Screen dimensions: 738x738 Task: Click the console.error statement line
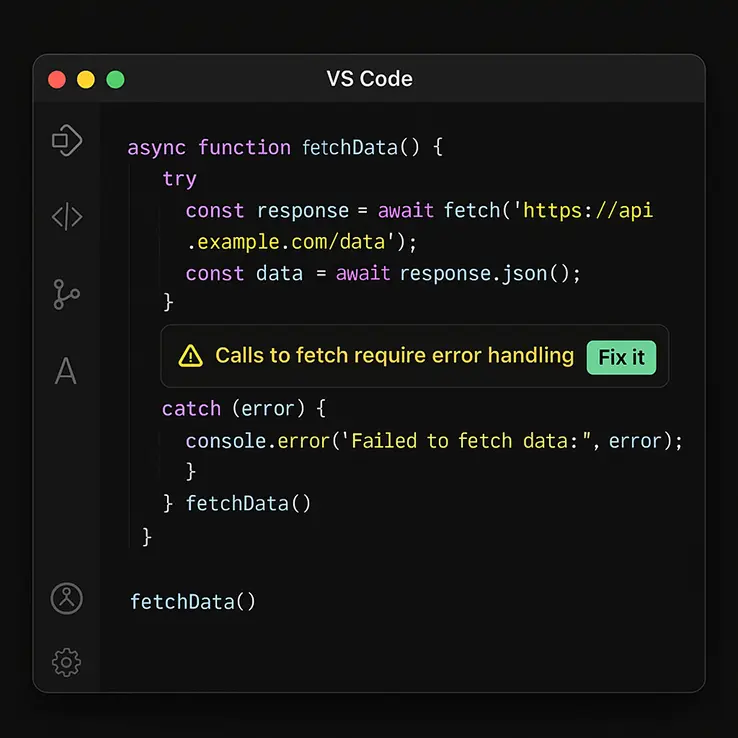[433, 441]
